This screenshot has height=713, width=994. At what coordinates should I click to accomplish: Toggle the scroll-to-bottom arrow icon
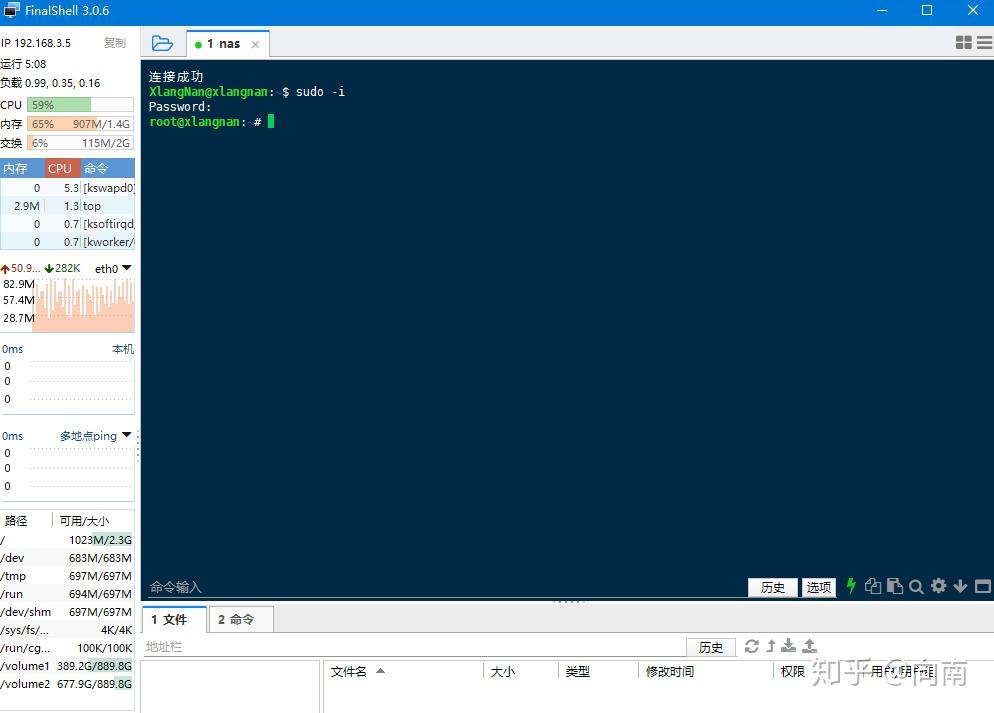point(960,587)
